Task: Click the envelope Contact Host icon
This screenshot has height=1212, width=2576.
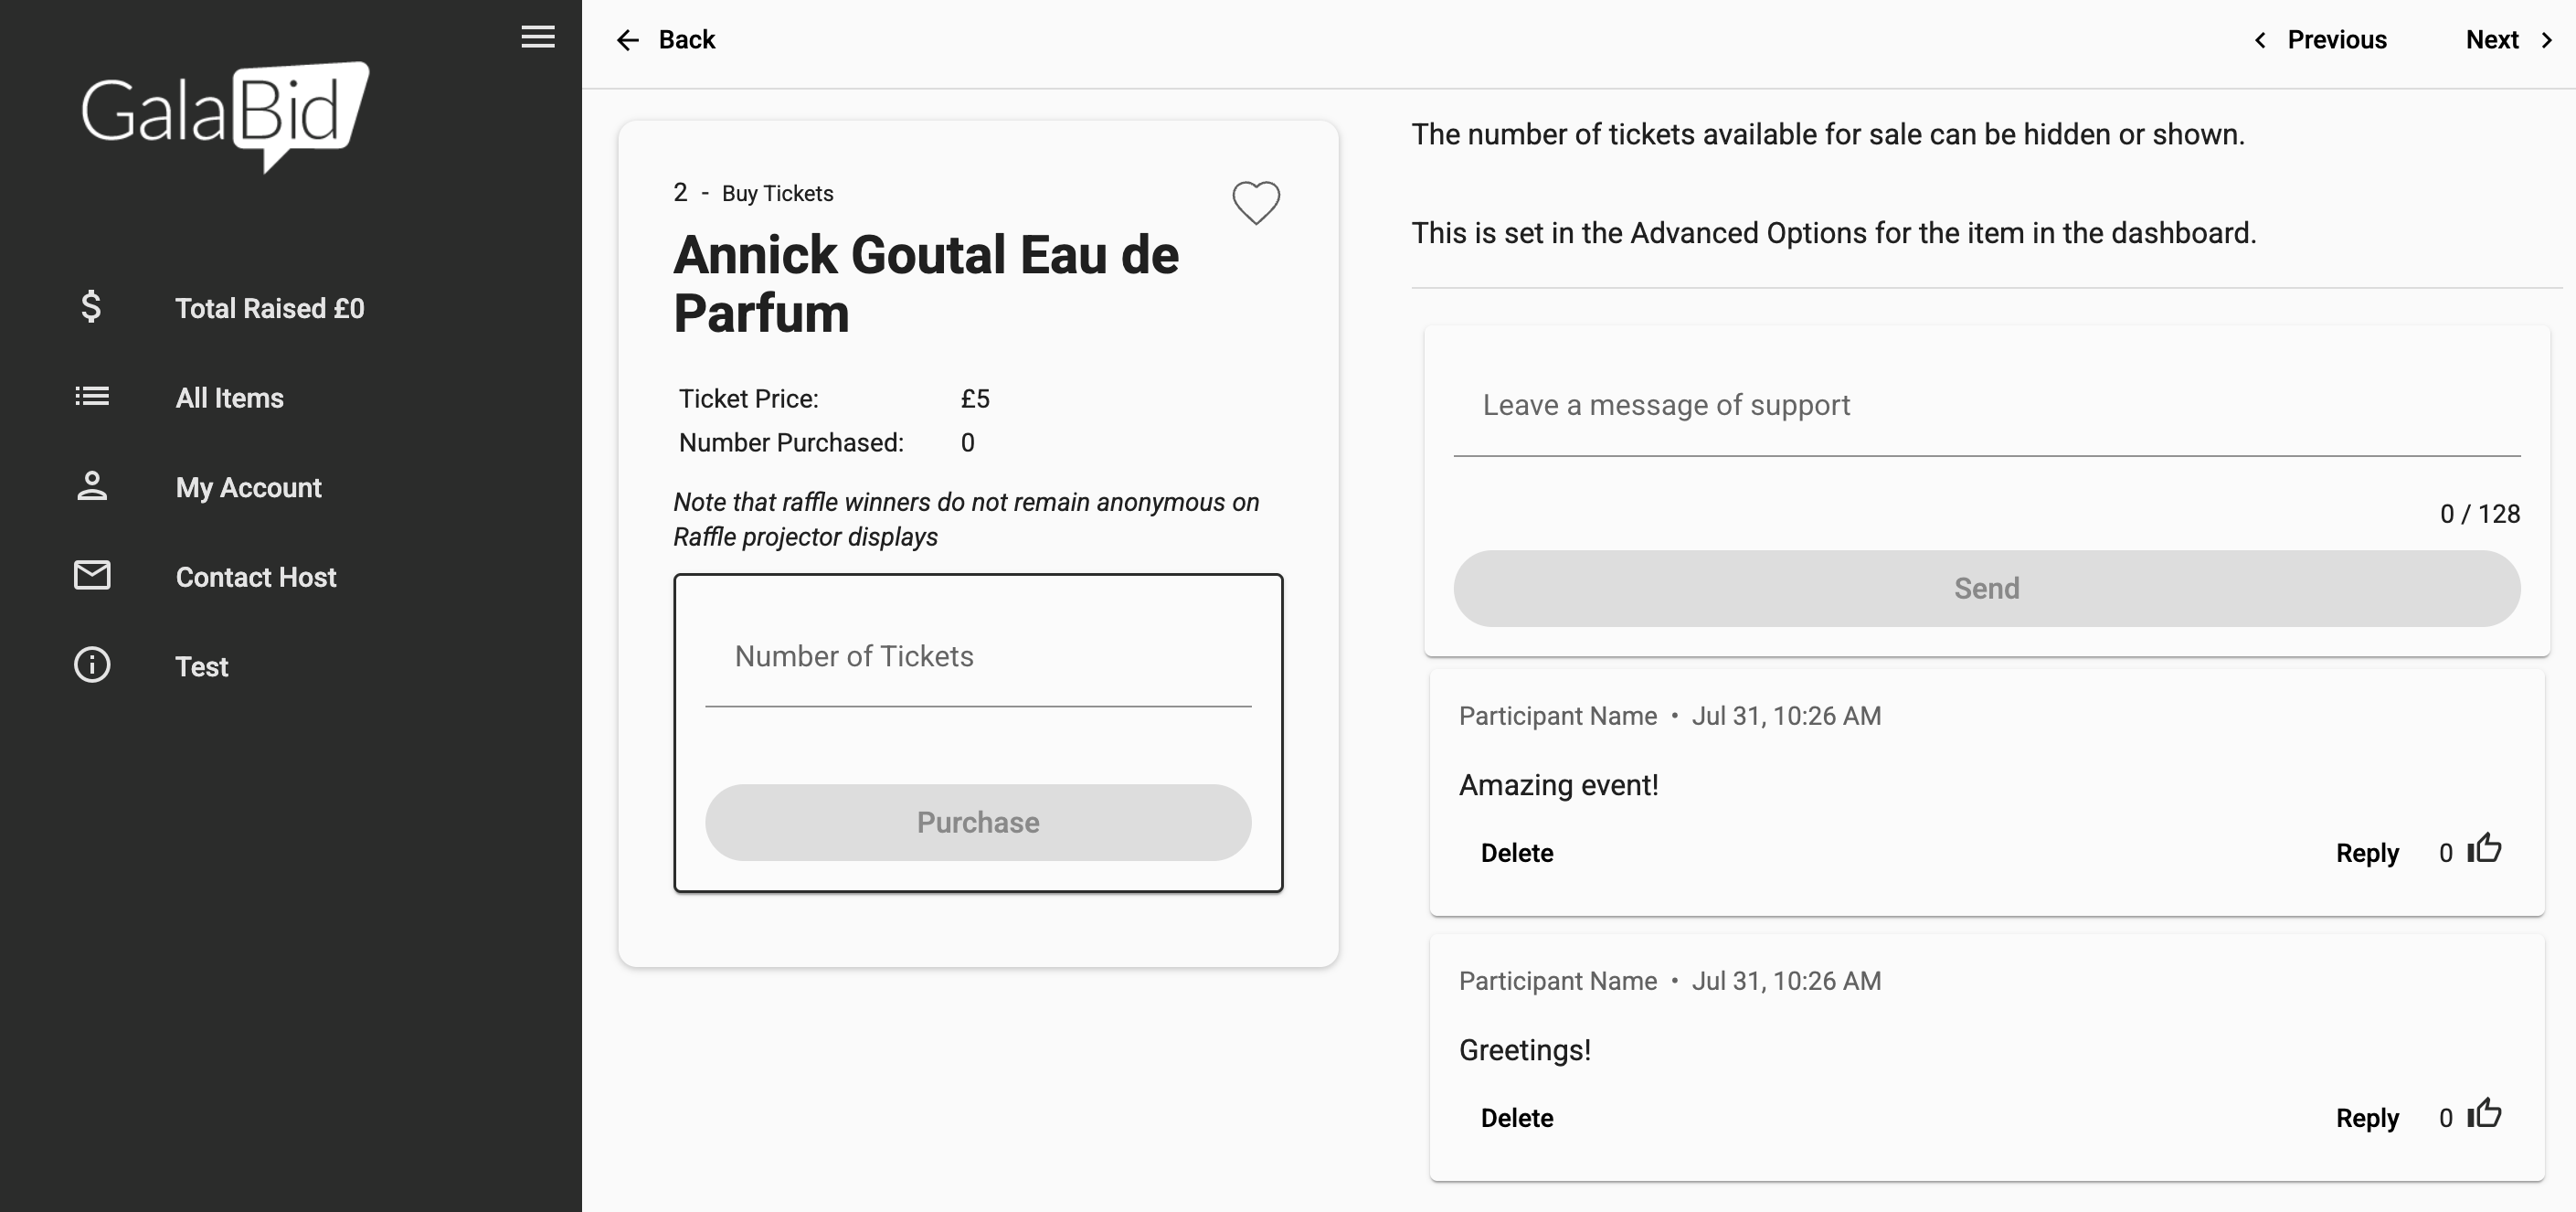Action: tap(92, 576)
